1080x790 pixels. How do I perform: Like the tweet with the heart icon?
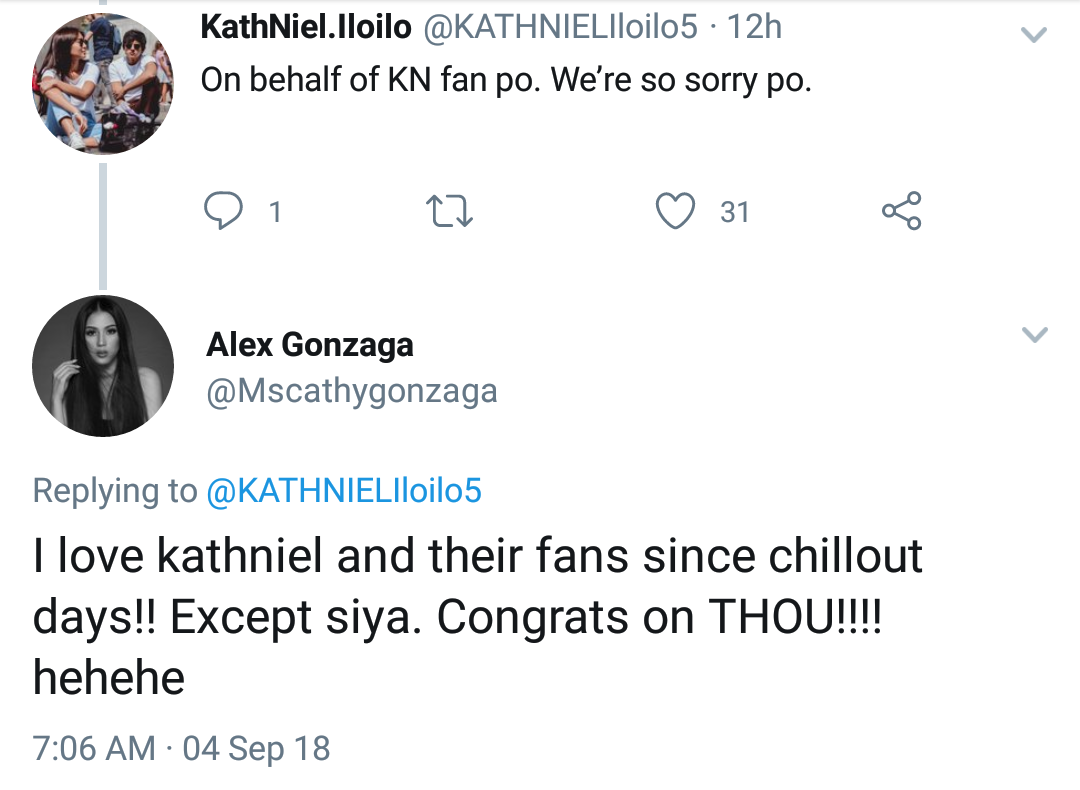tap(675, 211)
